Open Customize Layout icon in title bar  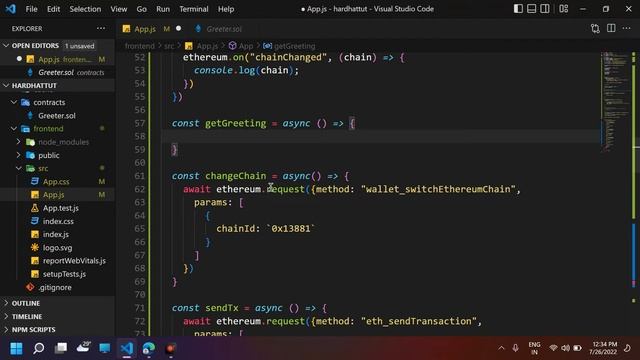click(564, 9)
